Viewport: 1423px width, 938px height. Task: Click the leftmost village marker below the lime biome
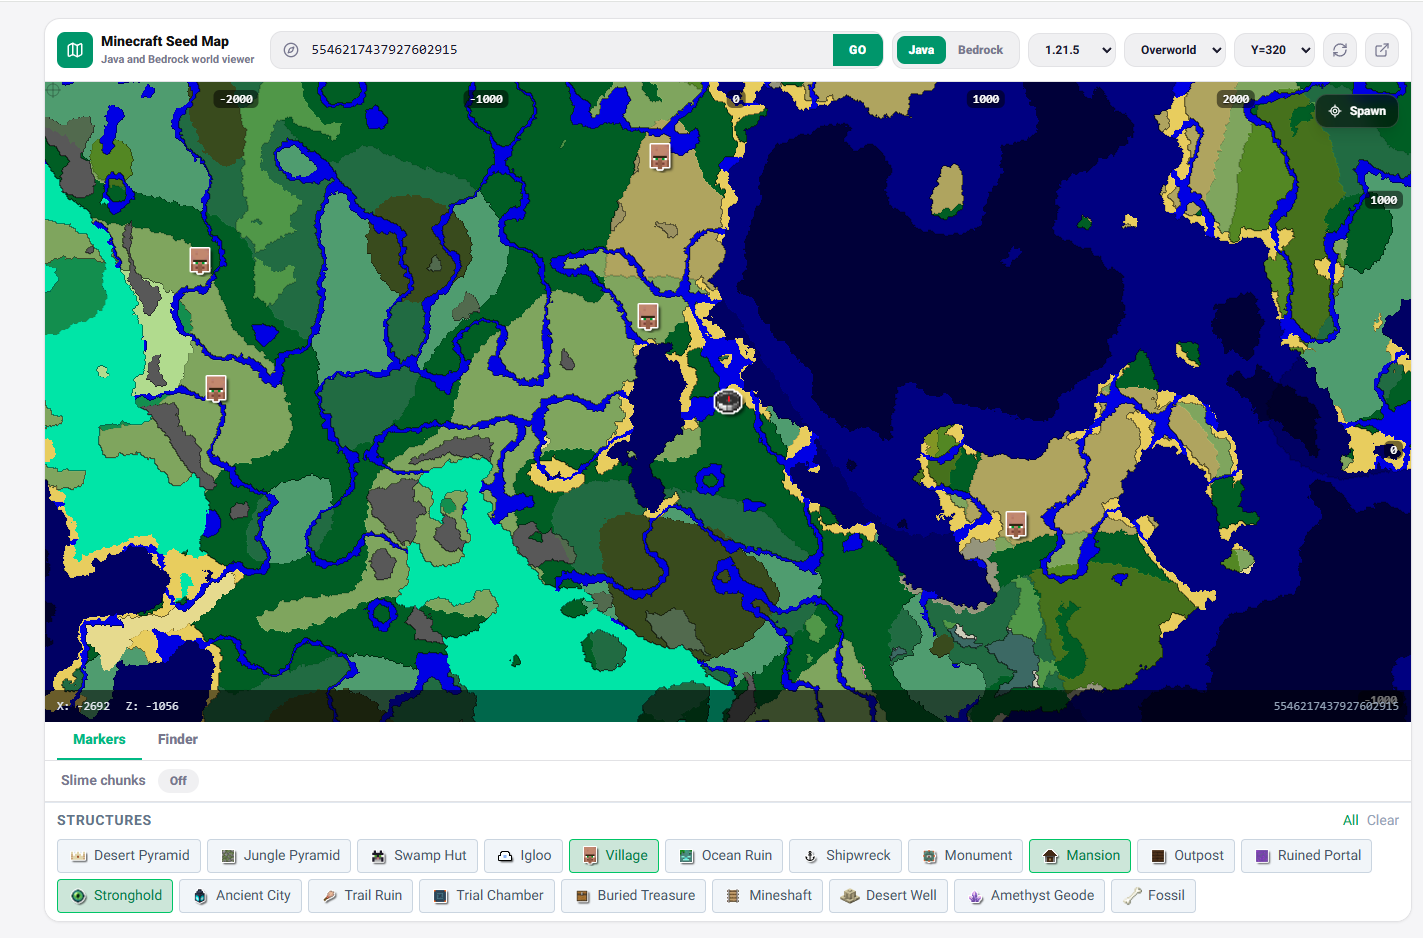click(216, 388)
